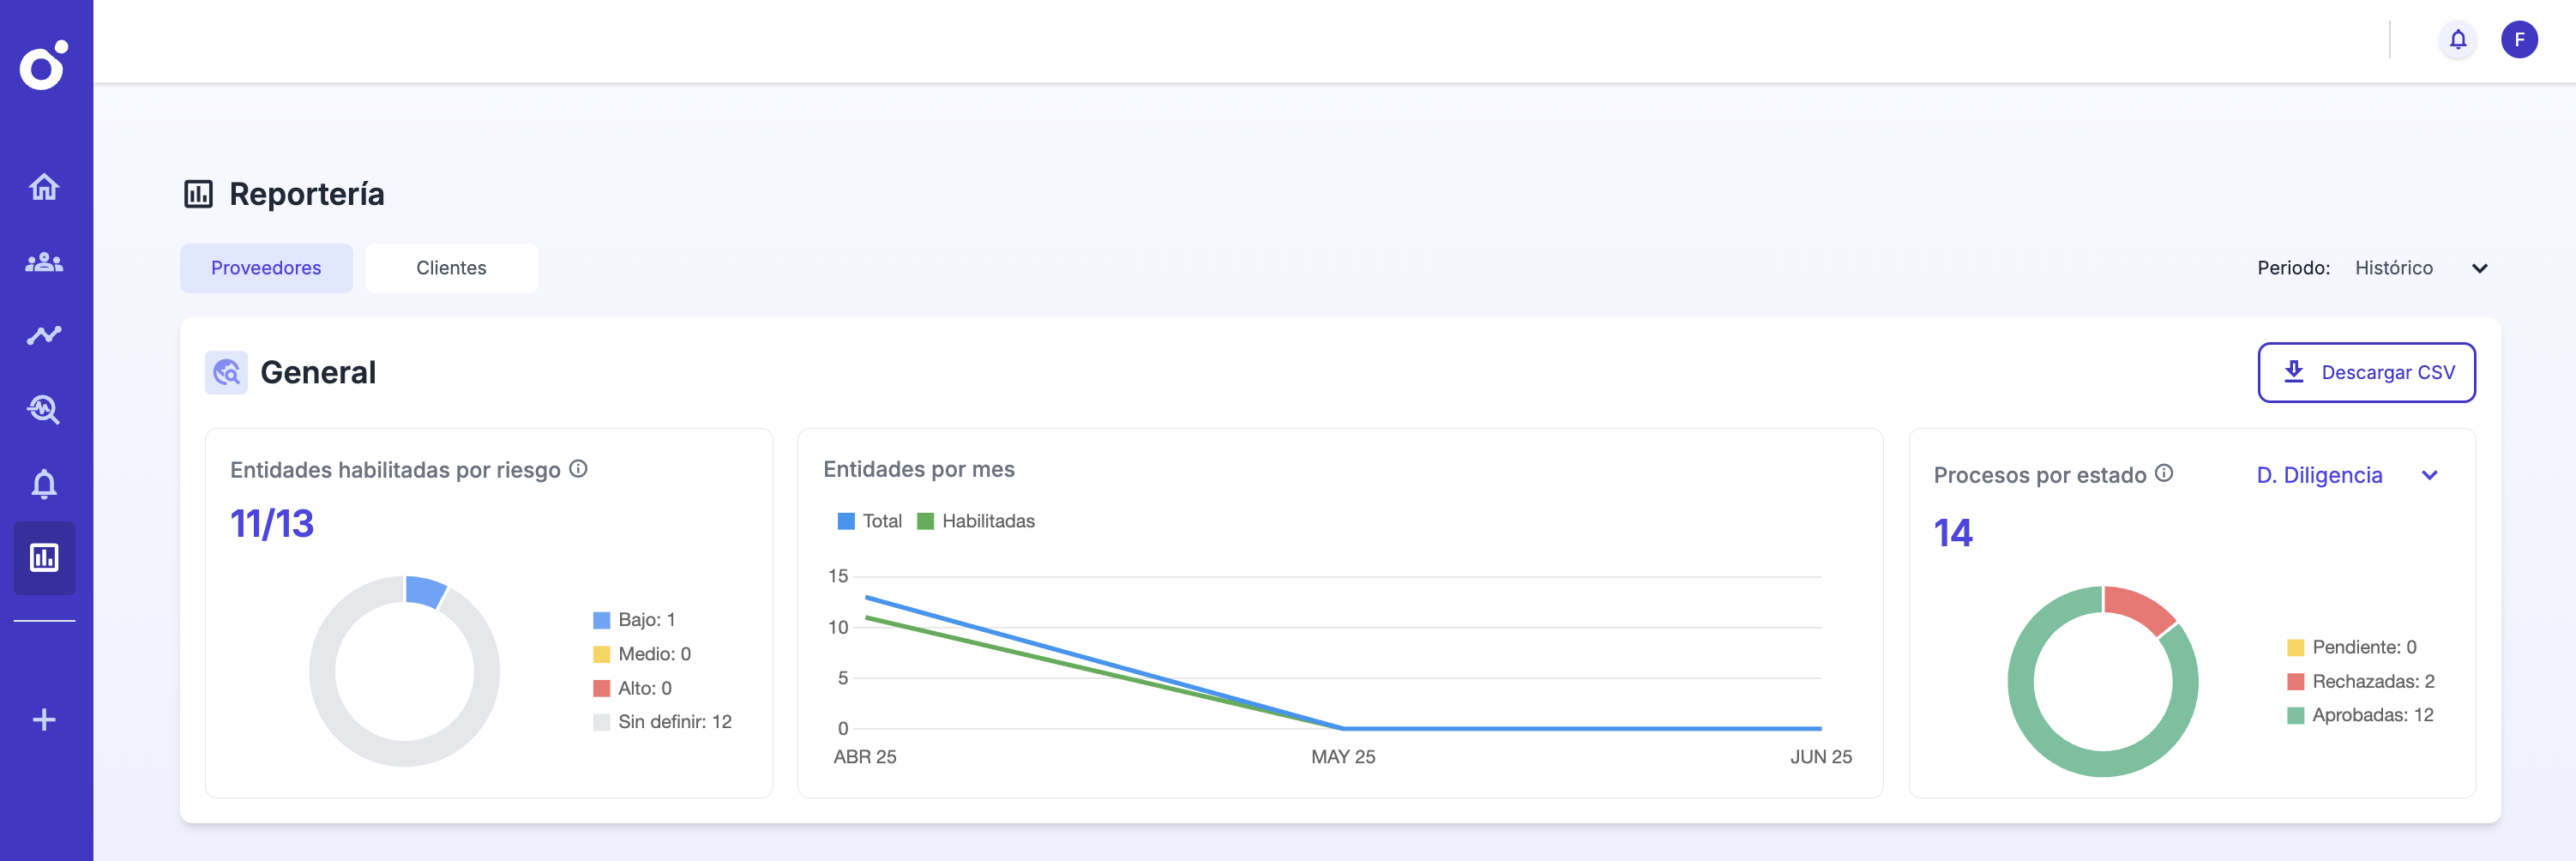The width and height of the screenshot is (2576, 861).
Task: Click the blue Bajo legend swatch
Action: tap(601, 620)
